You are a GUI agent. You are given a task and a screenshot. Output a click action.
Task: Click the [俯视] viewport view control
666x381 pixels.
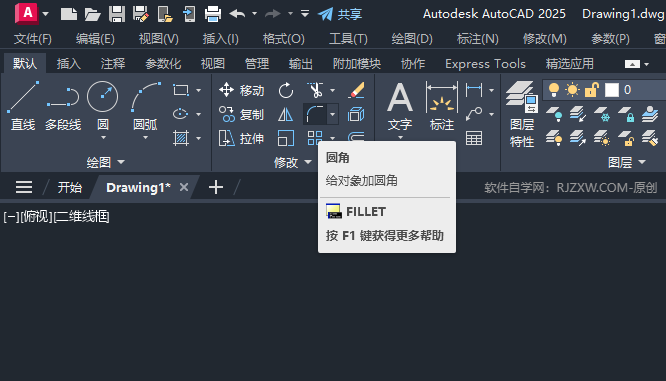(36, 217)
